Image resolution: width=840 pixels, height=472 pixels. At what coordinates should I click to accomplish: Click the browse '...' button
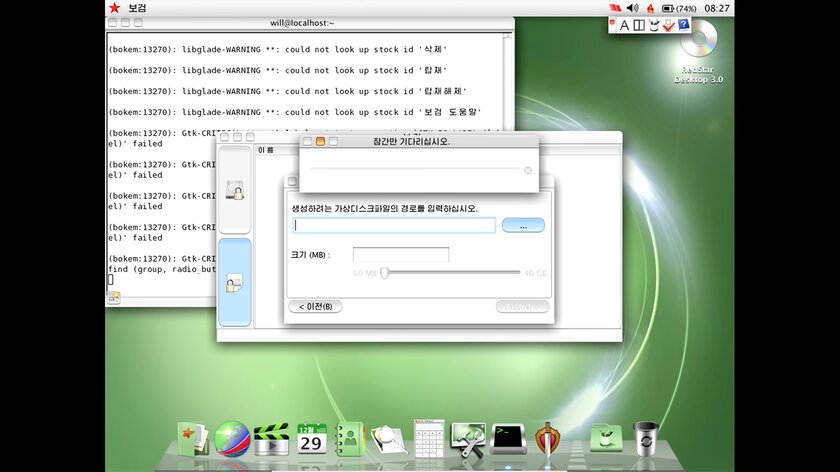click(523, 226)
